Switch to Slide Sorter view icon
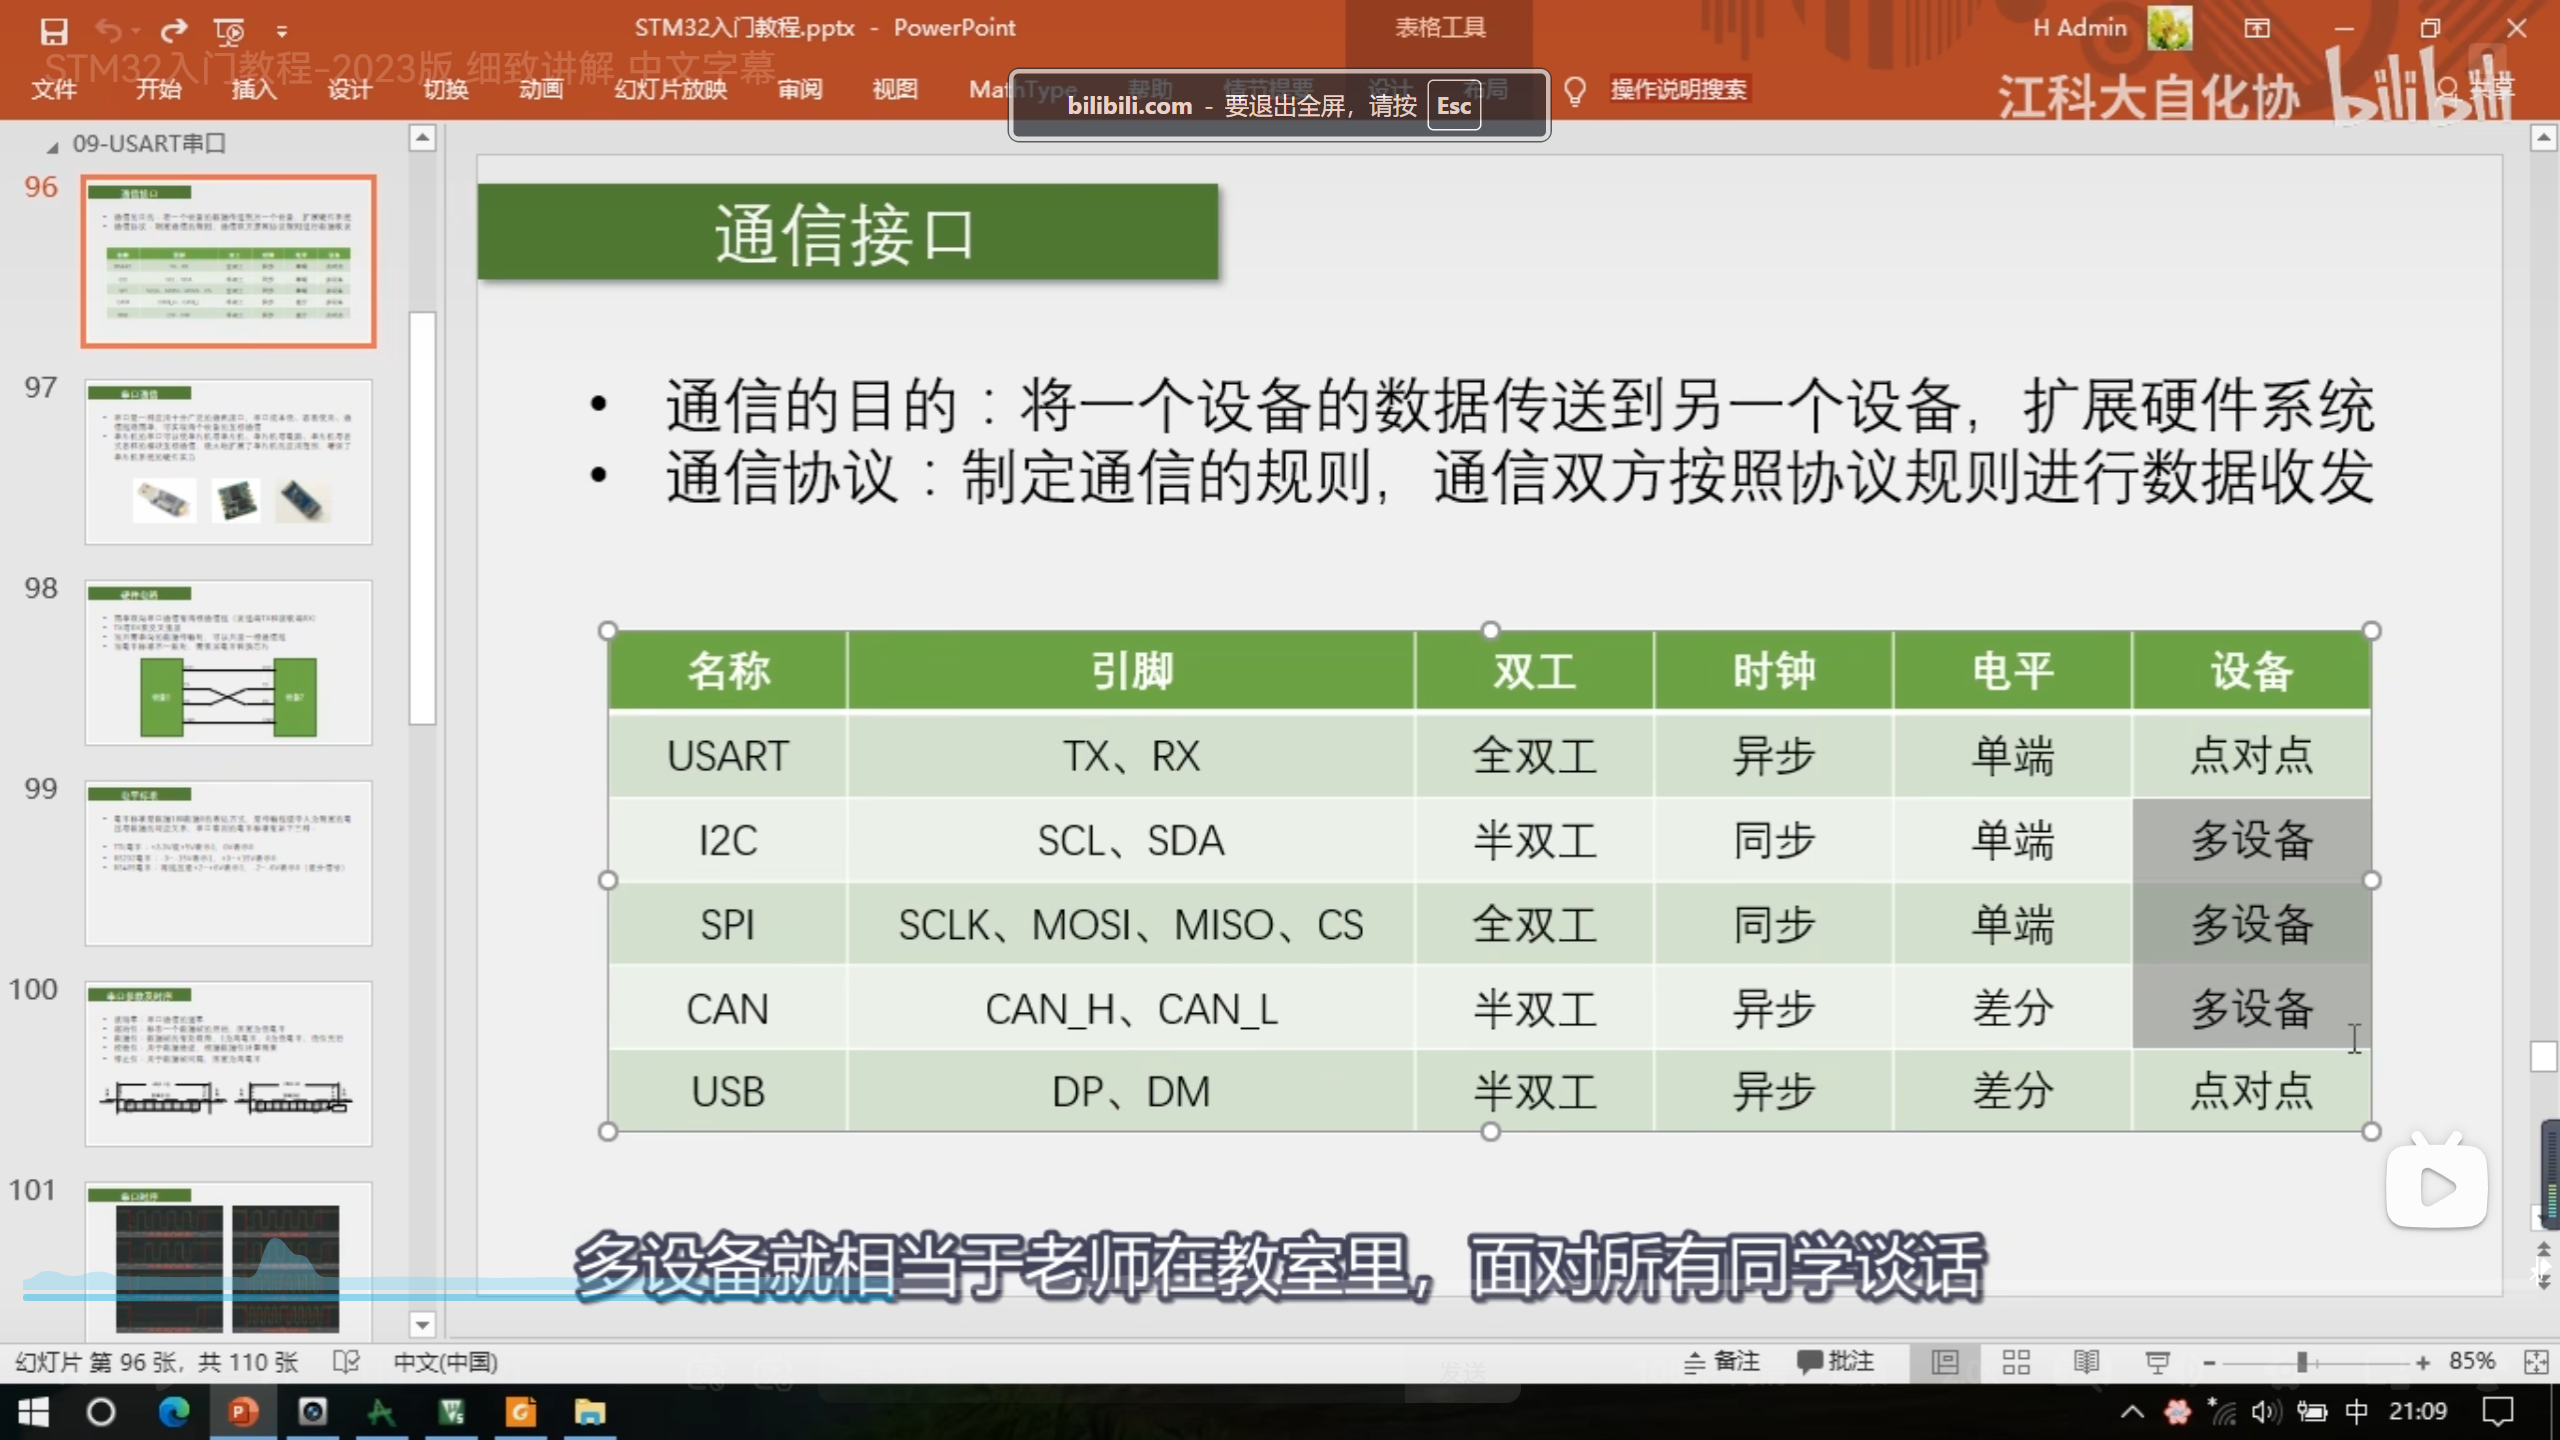Viewport: 2560px width, 1440px height. point(2016,1361)
